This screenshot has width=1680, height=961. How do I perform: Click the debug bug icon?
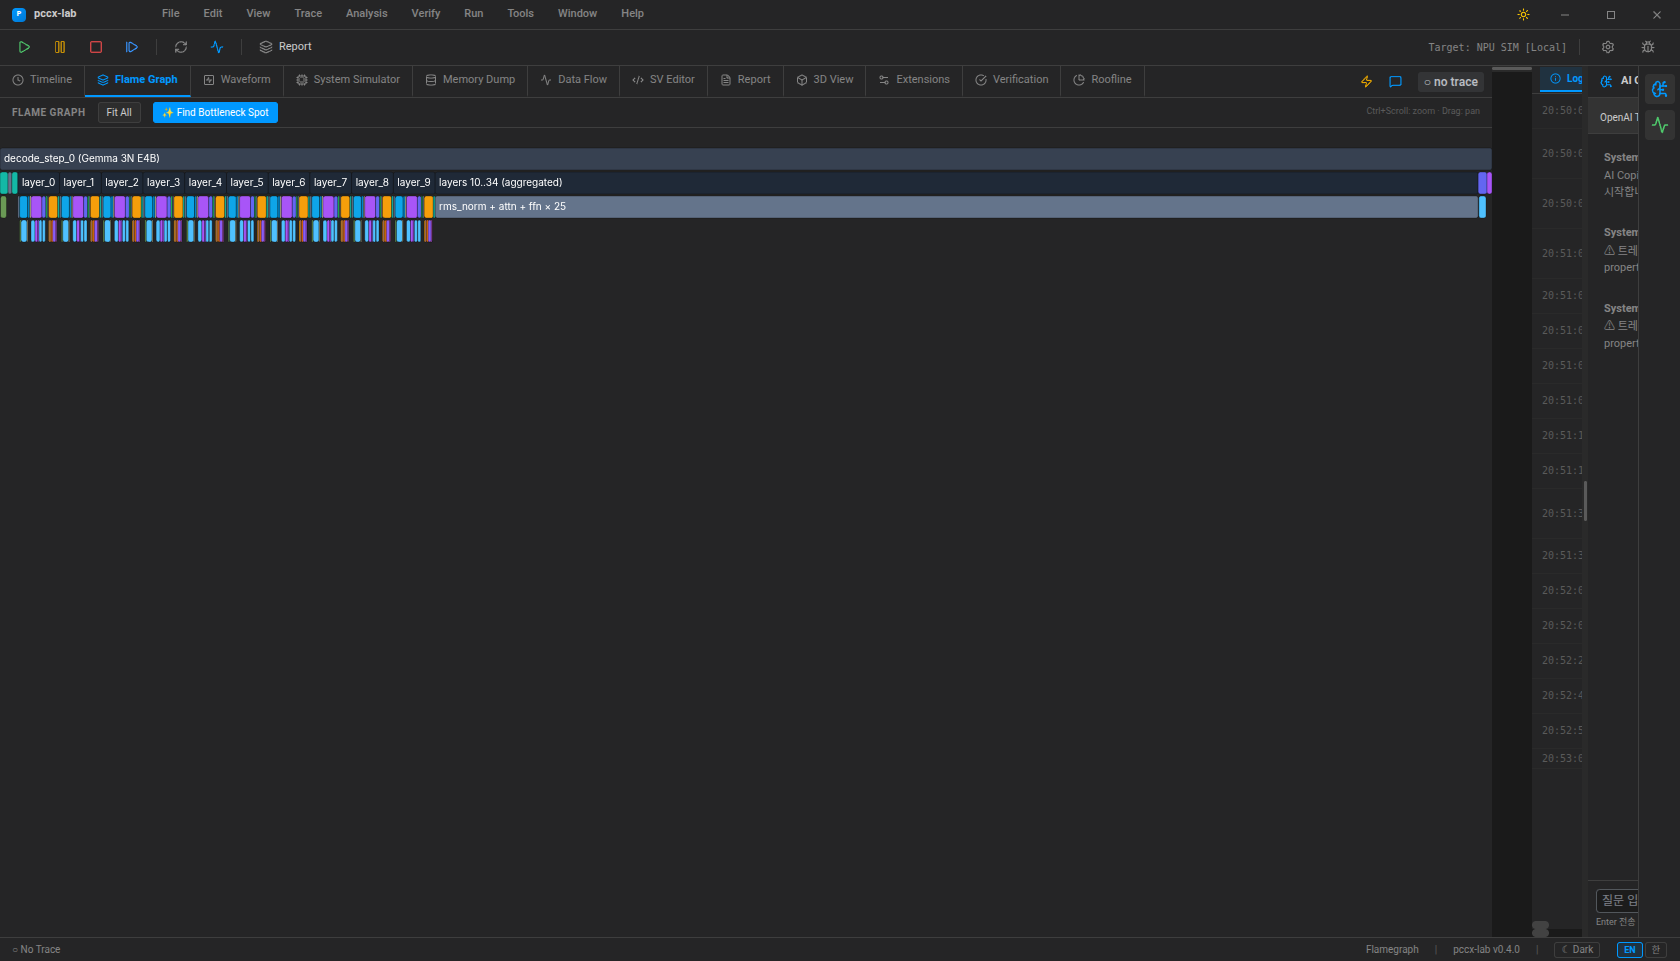1648,47
